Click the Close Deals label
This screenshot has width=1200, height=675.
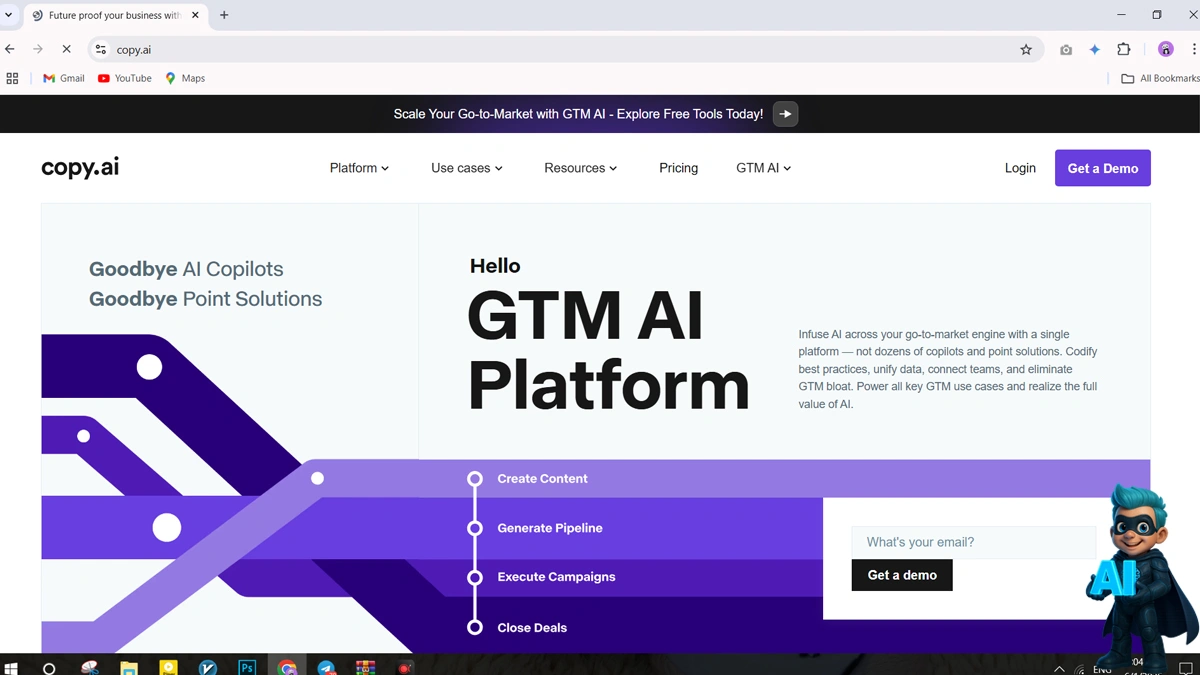pos(532,628)
